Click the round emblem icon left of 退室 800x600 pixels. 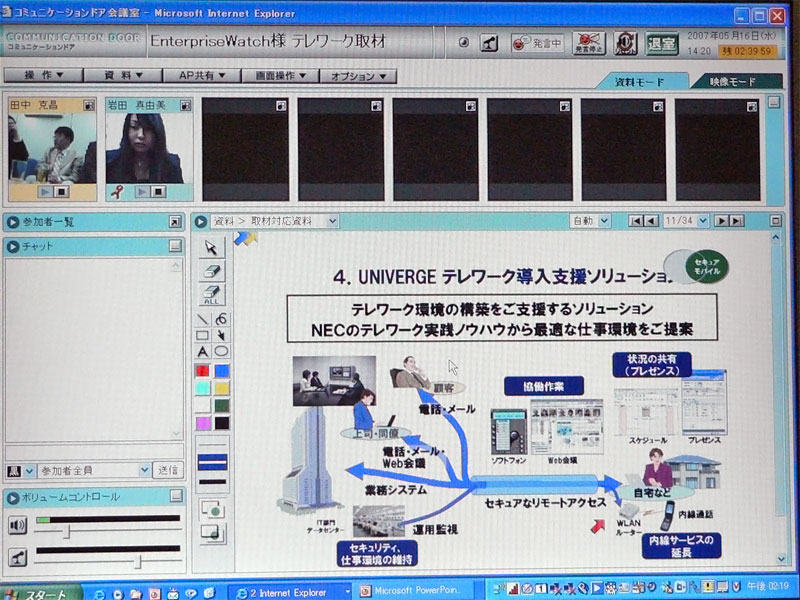click(625, 43)
